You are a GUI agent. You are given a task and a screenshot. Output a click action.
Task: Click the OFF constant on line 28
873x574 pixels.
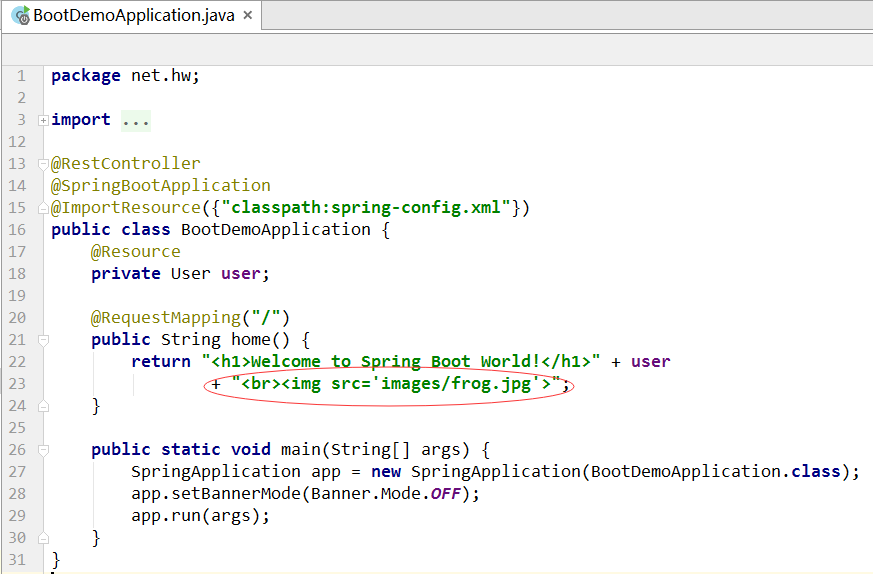[445, 493]
